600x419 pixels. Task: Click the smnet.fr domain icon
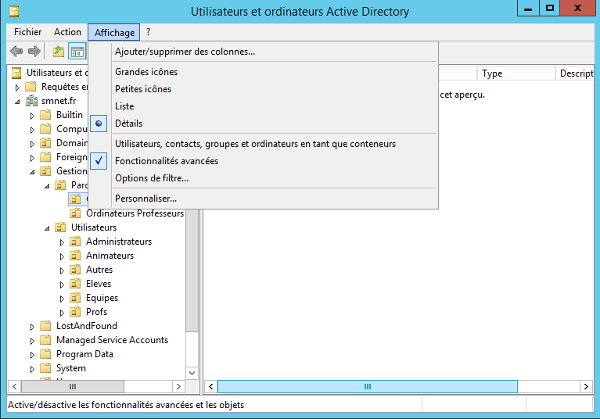[x=32, y=101]
